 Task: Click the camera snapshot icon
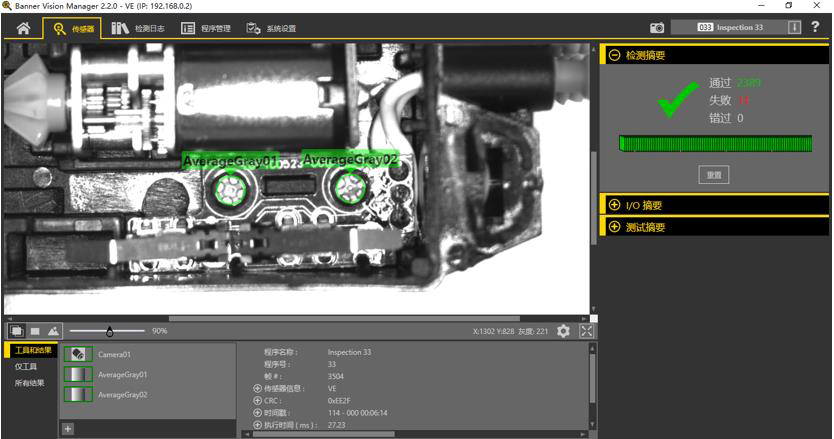click(657, 28)
